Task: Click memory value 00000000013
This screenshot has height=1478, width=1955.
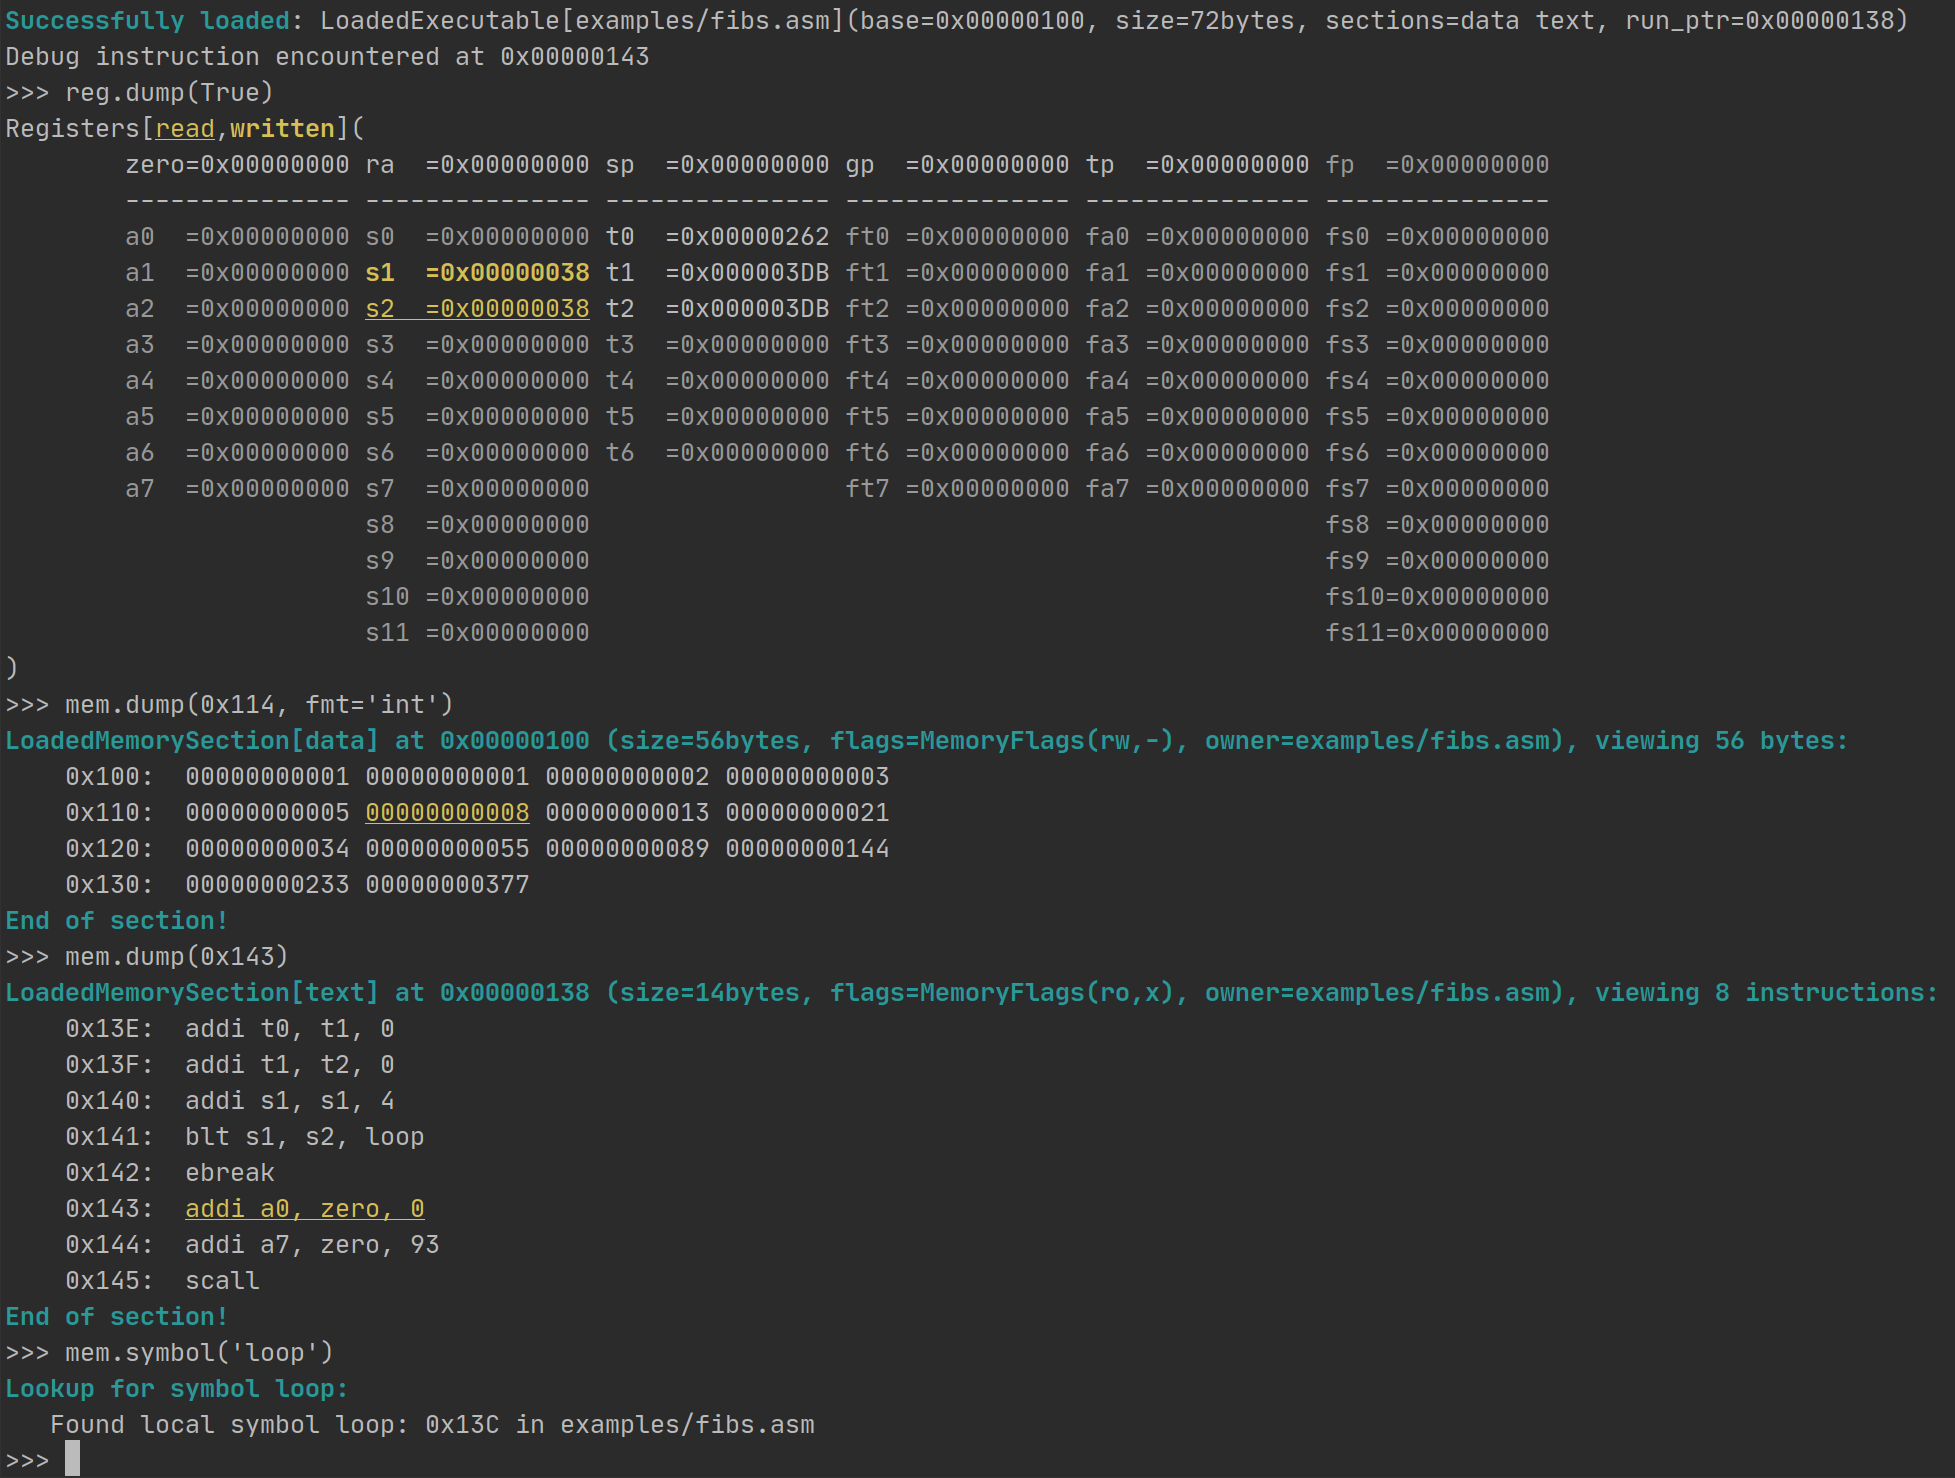Action: tap(628, 813)
